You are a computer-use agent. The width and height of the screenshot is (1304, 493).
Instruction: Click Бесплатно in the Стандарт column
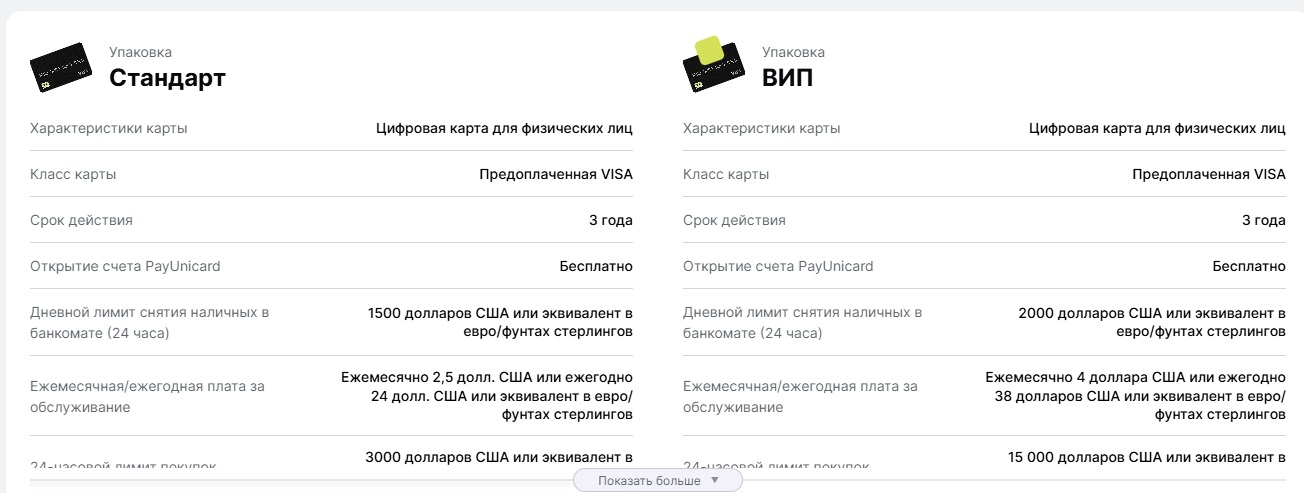596,266
